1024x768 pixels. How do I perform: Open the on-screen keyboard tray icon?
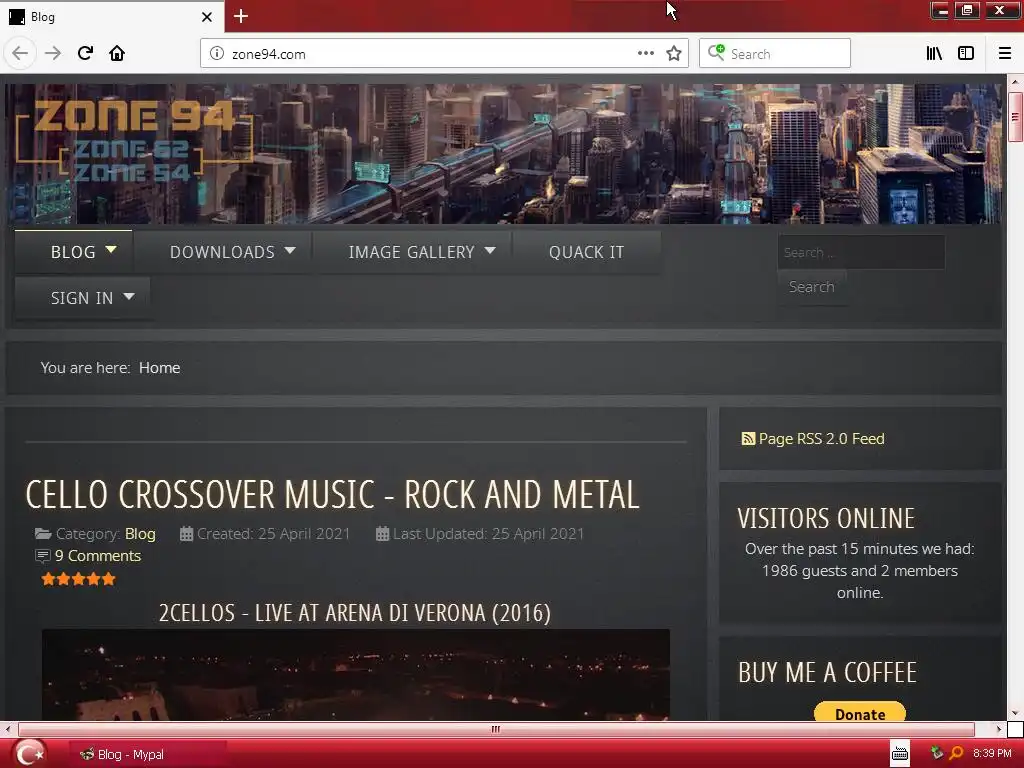pyautogui.click(x=900, y=754)
